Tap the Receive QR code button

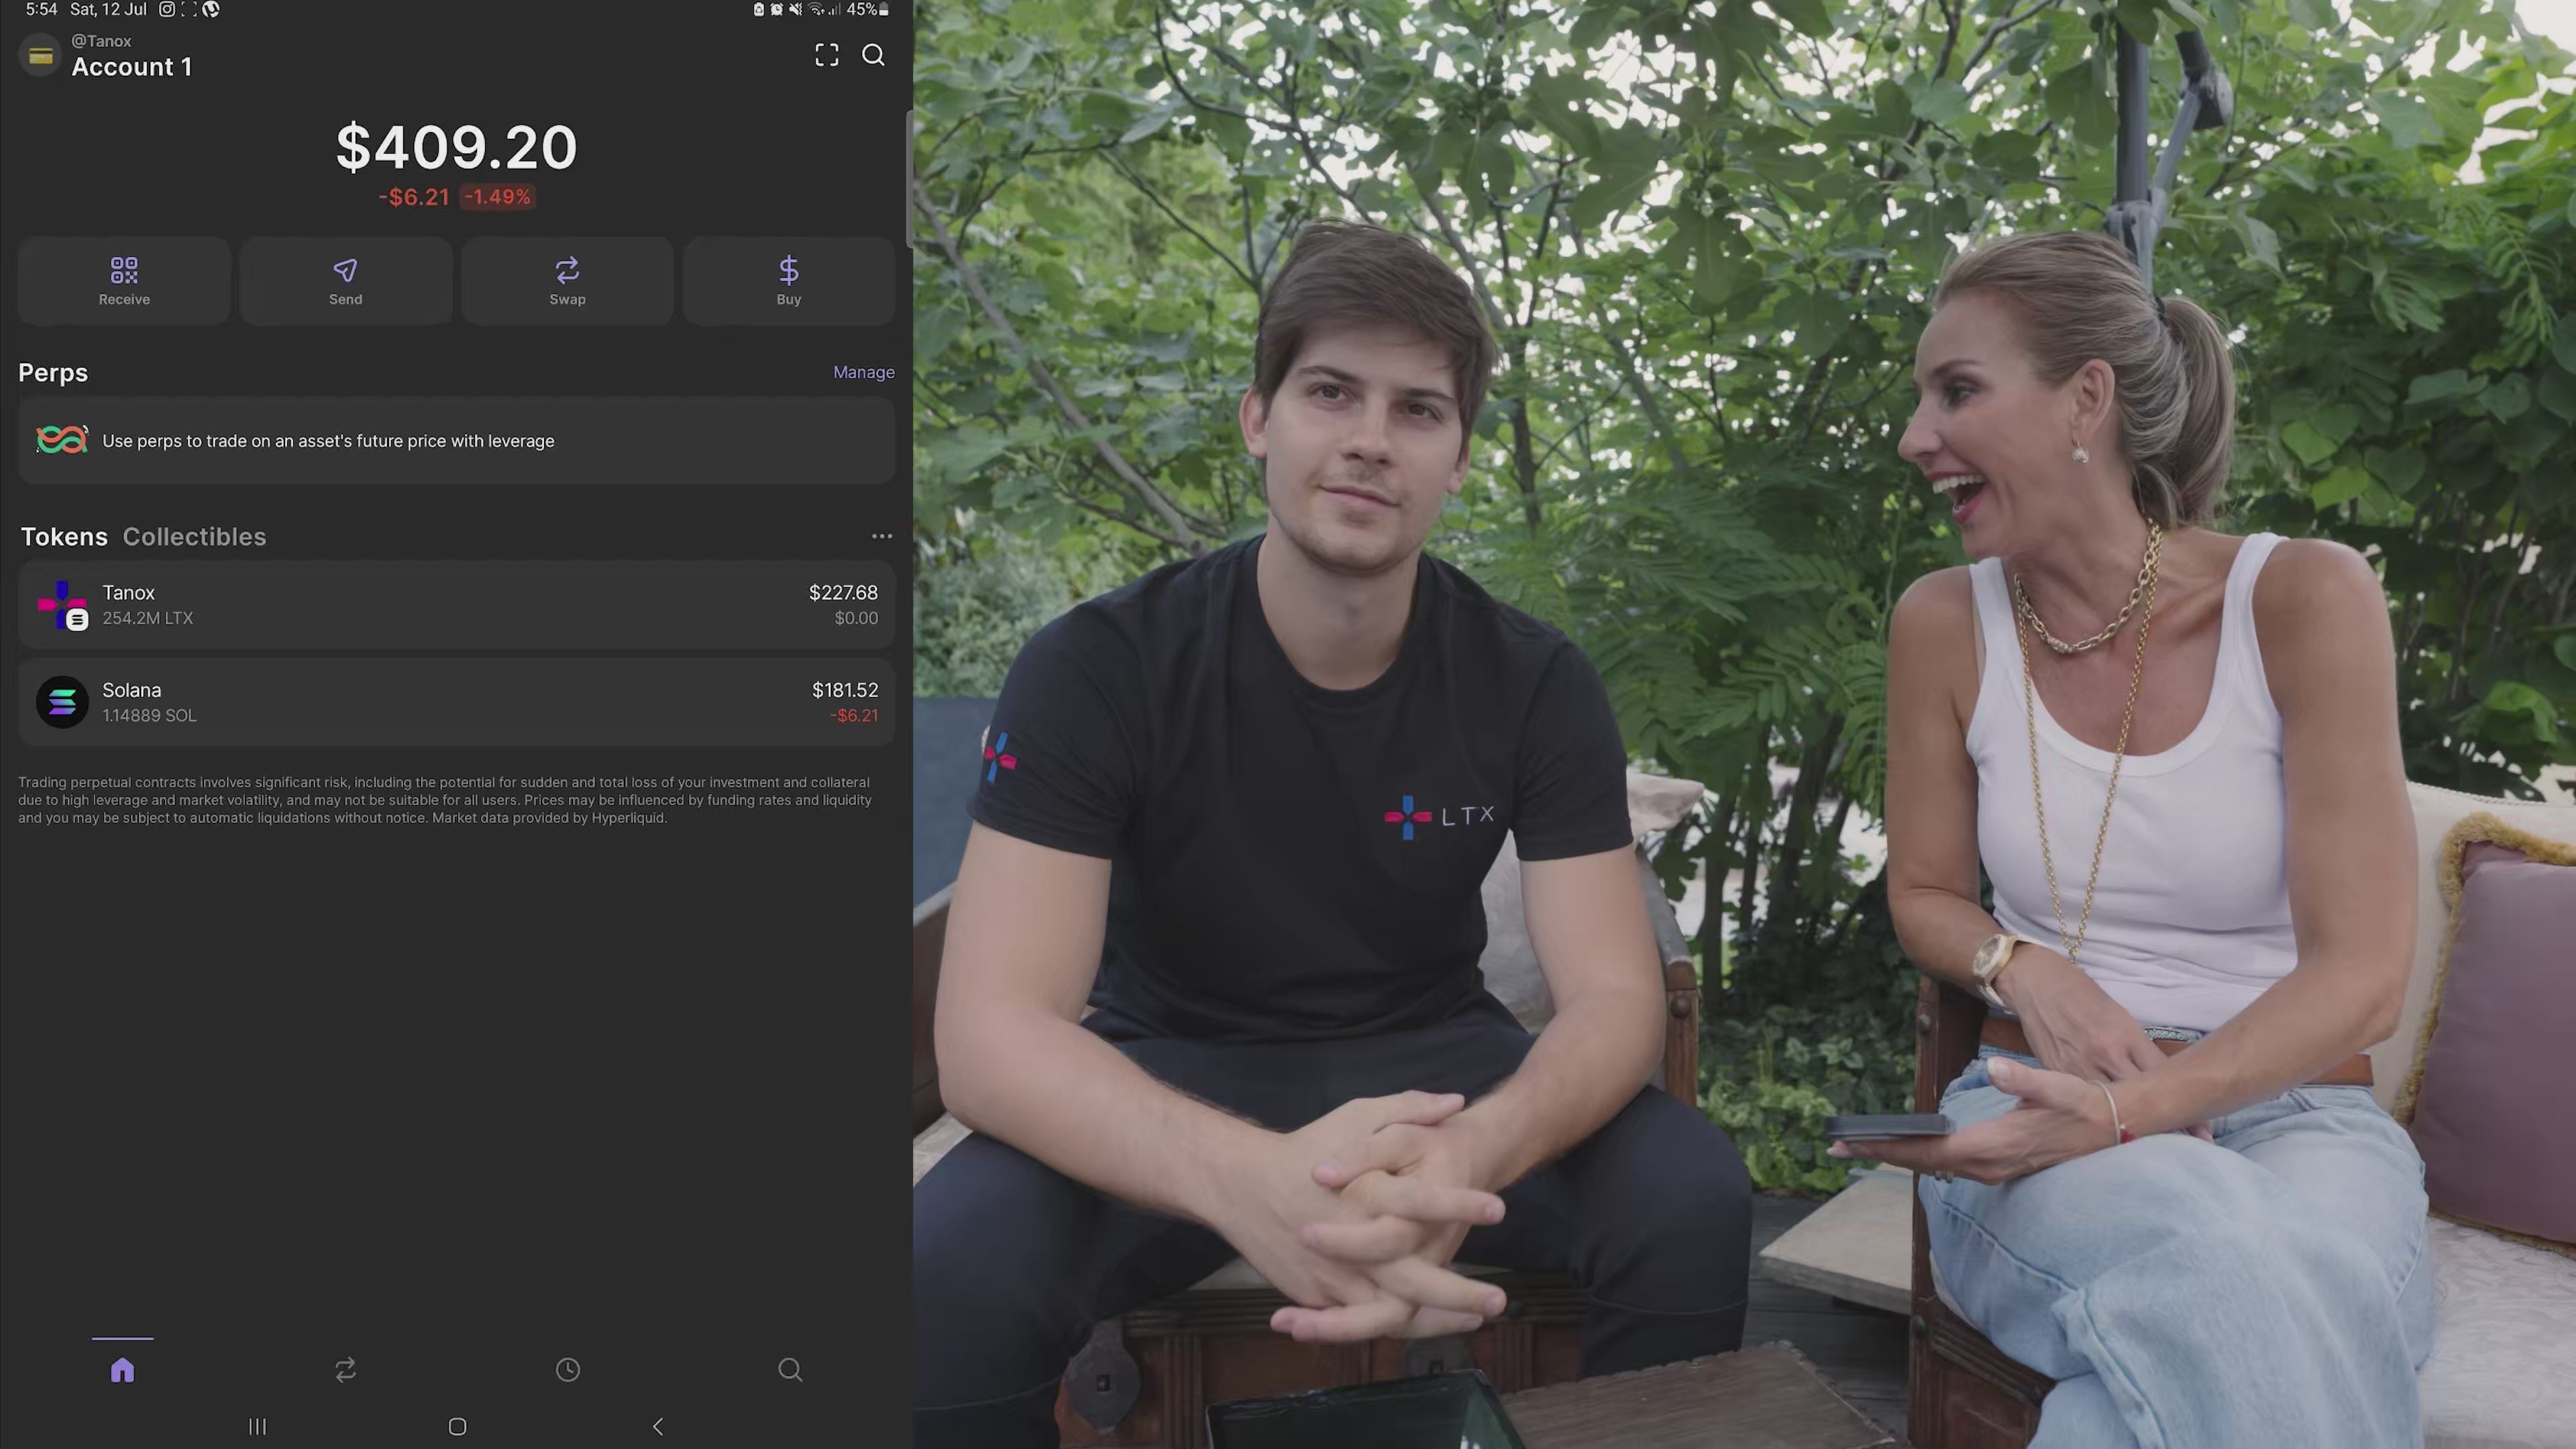pyautogui.click(x=124, y=281)
